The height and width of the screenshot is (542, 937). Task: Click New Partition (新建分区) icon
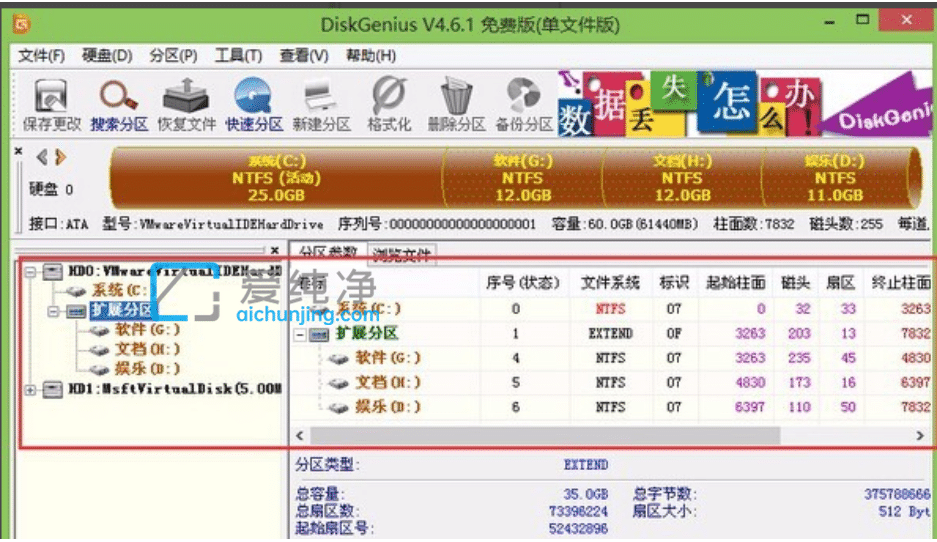point(321,105)
